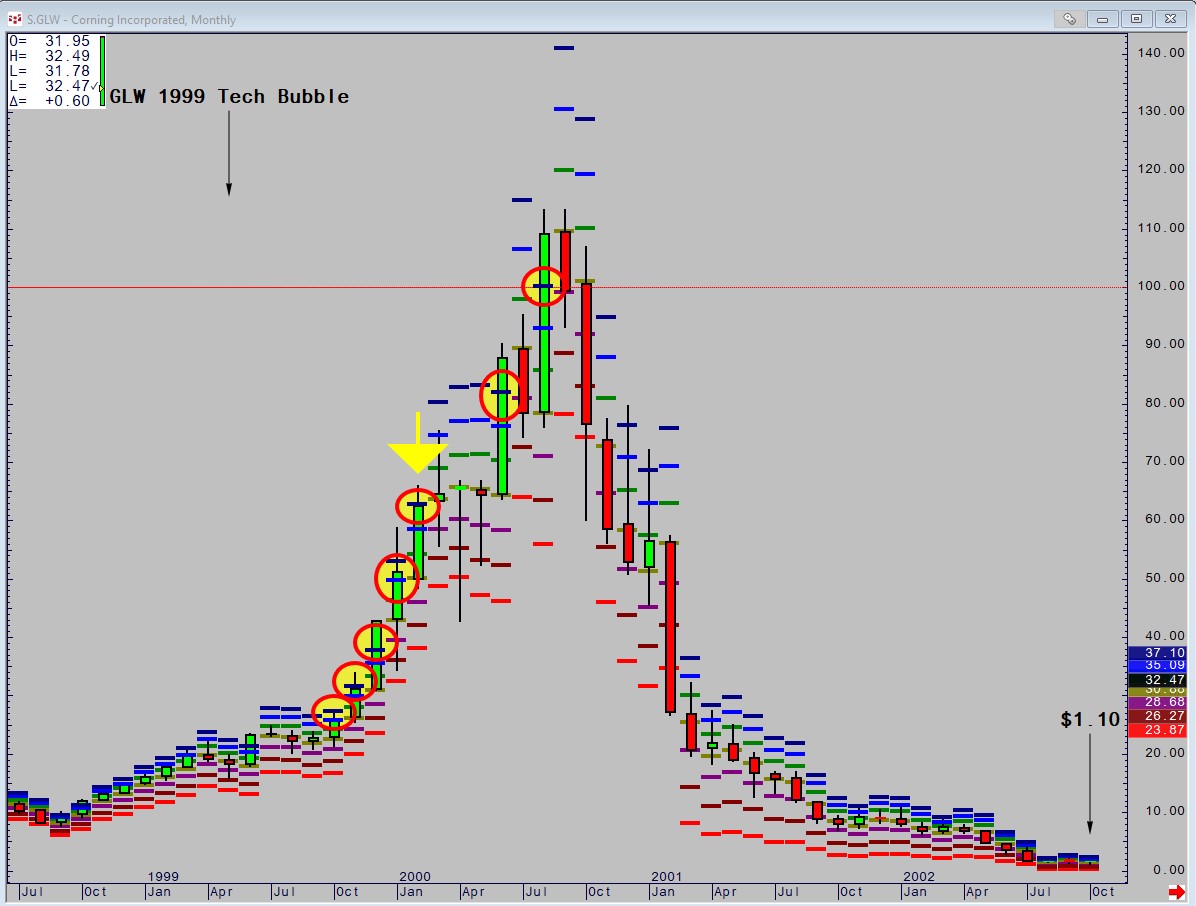Click the 0.00 price axis label

(x=1168, y=869)
